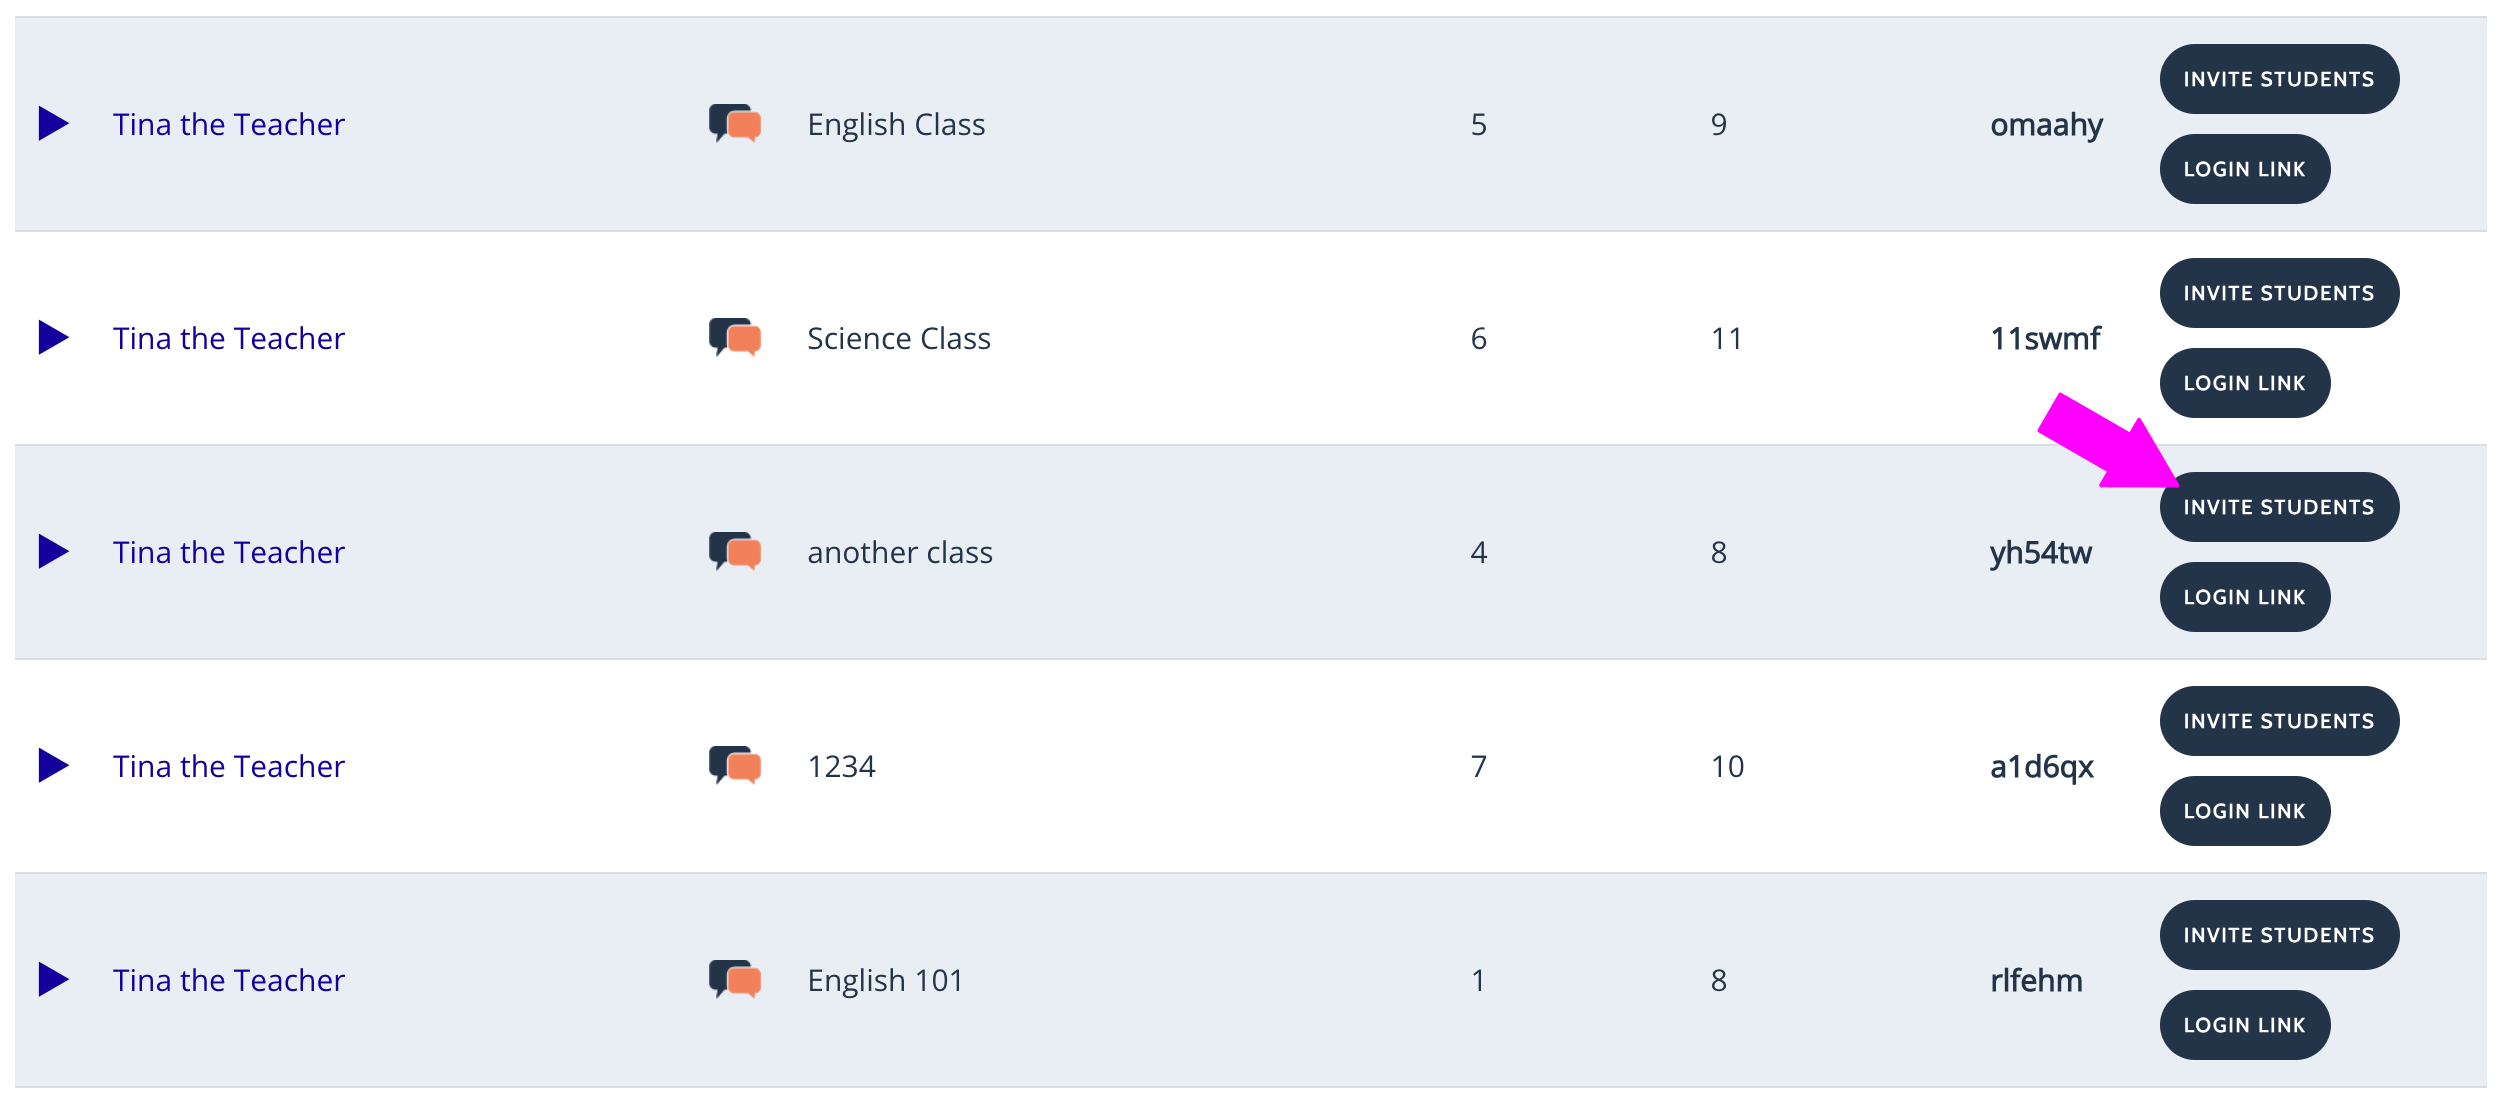Open Tina the Teacher link in Science Class row
The width and height of the screenshot is (2510, 1110).
[x=228, y=338]
